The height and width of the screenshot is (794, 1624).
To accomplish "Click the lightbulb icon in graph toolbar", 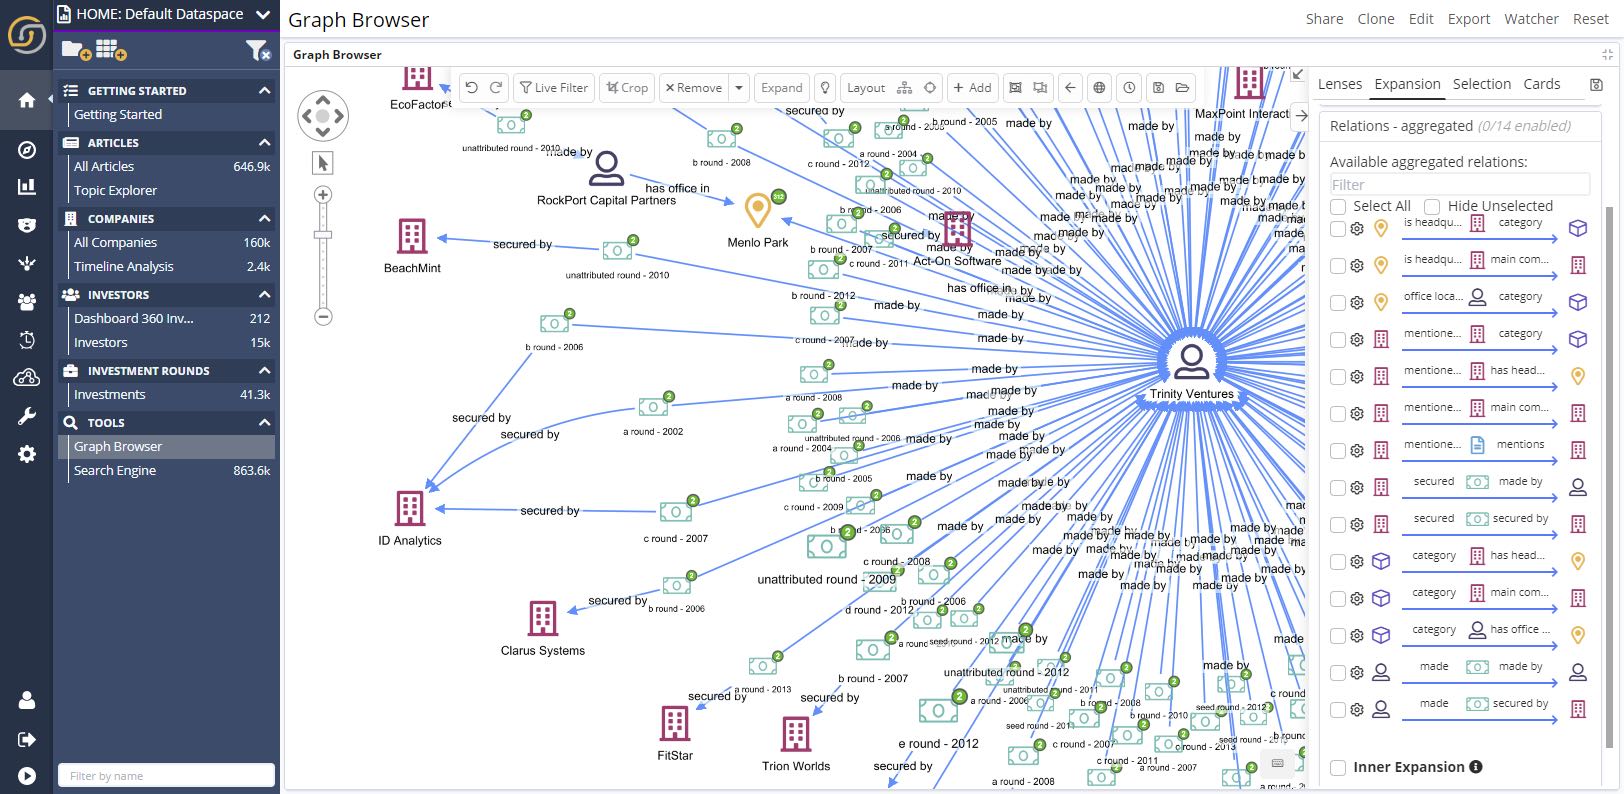I will point(825,88).
